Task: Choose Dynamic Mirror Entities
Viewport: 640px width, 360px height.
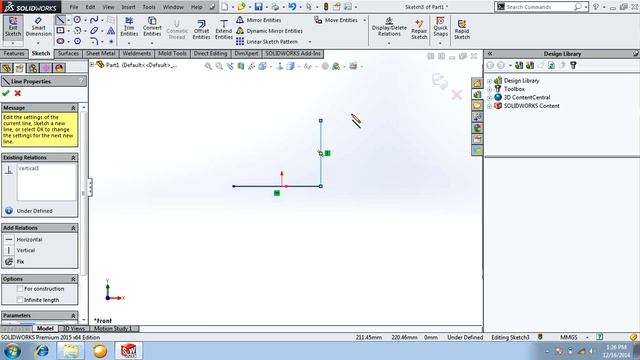Action: 269,31
